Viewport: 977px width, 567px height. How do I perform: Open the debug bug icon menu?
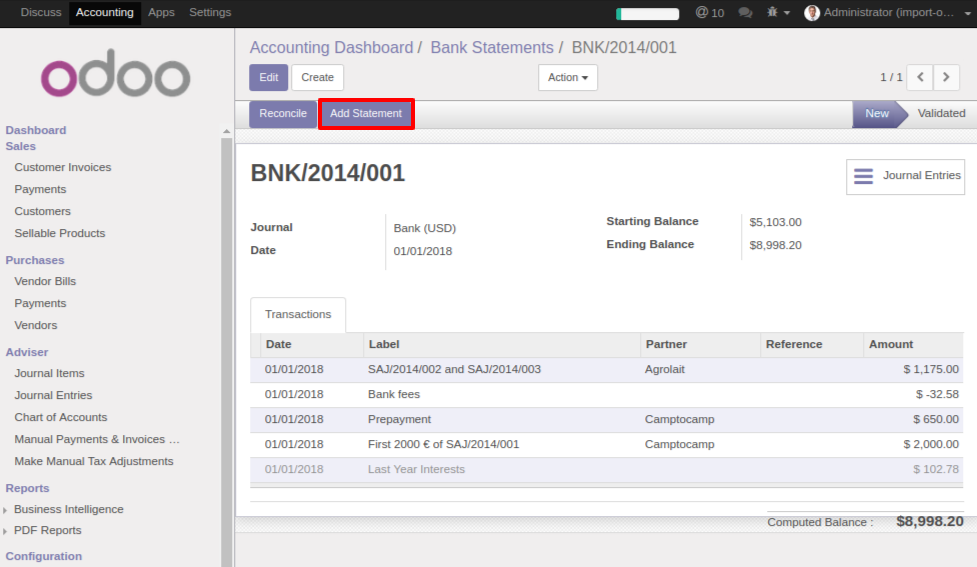point(777,13)
